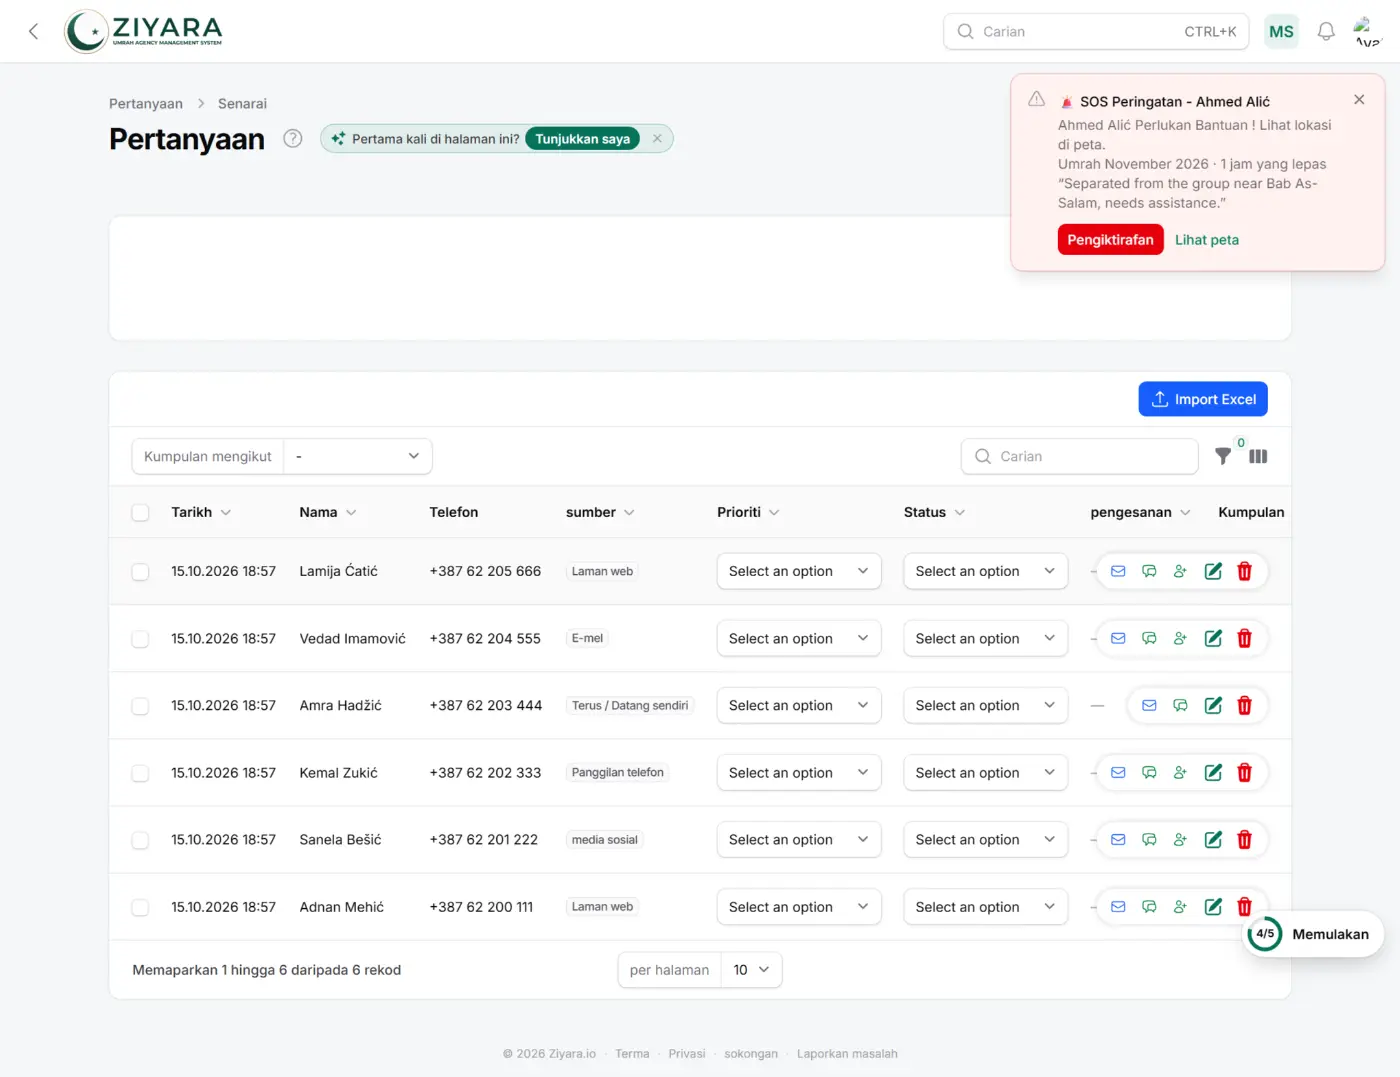Open the table filter funnel icon
This screenshot has height=1077, width=1400.
point(1223,456)
